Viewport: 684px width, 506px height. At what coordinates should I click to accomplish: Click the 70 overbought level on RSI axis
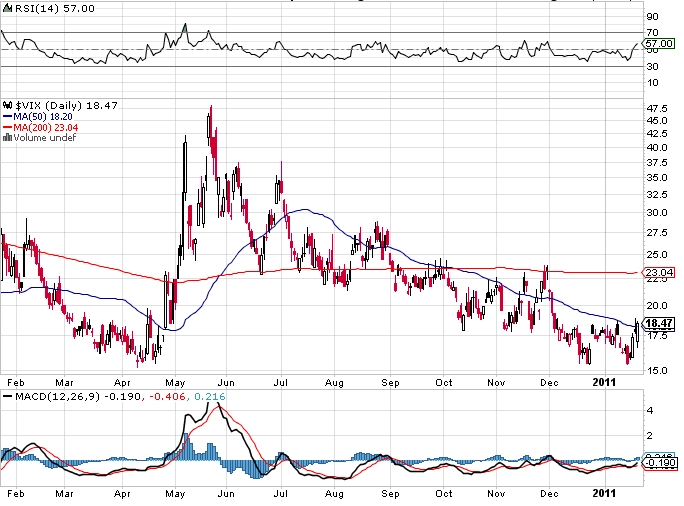pos(653,33)
